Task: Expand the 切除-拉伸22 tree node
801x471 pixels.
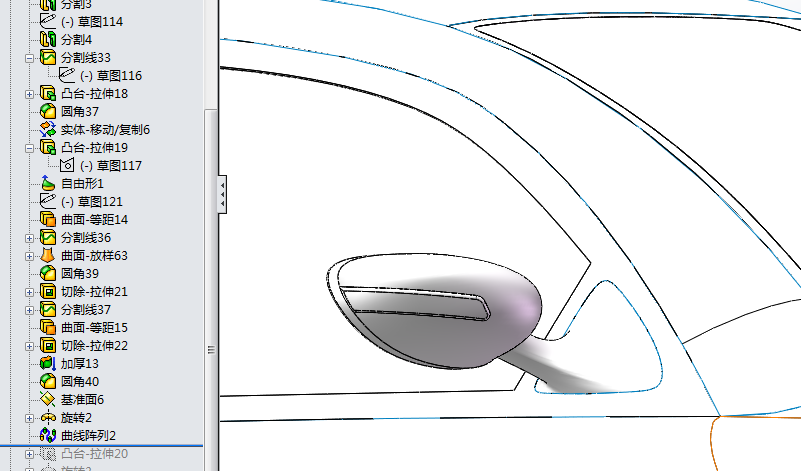Action: pyautogui.click(x=29, y=346)
